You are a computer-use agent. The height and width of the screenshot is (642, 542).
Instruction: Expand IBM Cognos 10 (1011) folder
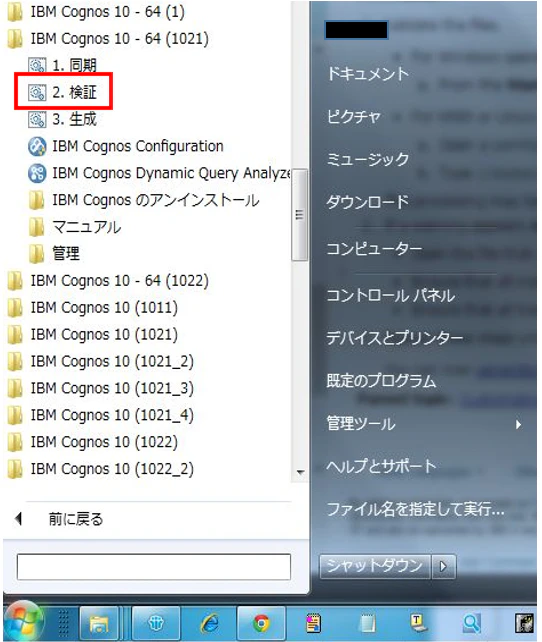point(93,307)
